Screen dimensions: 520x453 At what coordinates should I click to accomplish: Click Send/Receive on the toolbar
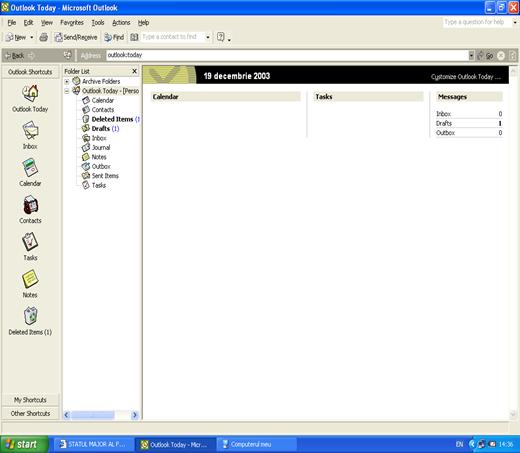[76, 37]
